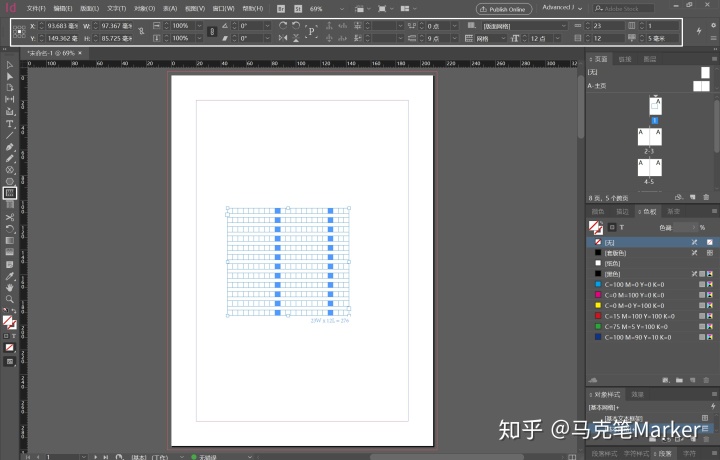Create new color group folder icon

coord(679,380)
